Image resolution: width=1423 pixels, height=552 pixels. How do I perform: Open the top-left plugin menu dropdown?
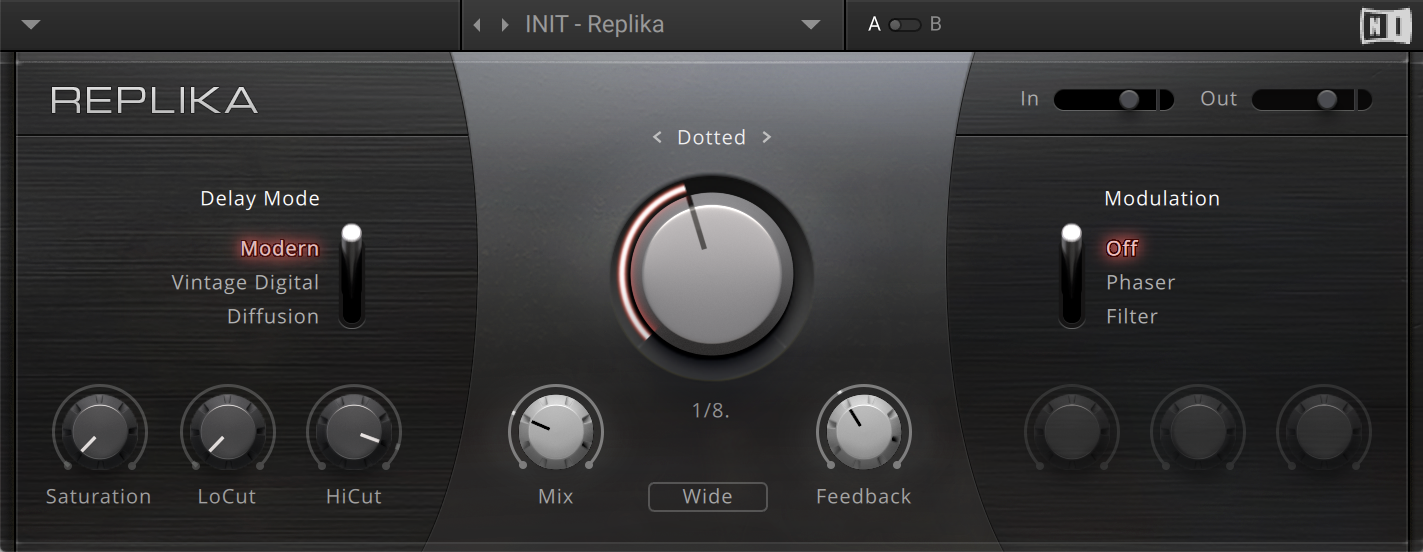coord(31,25)
